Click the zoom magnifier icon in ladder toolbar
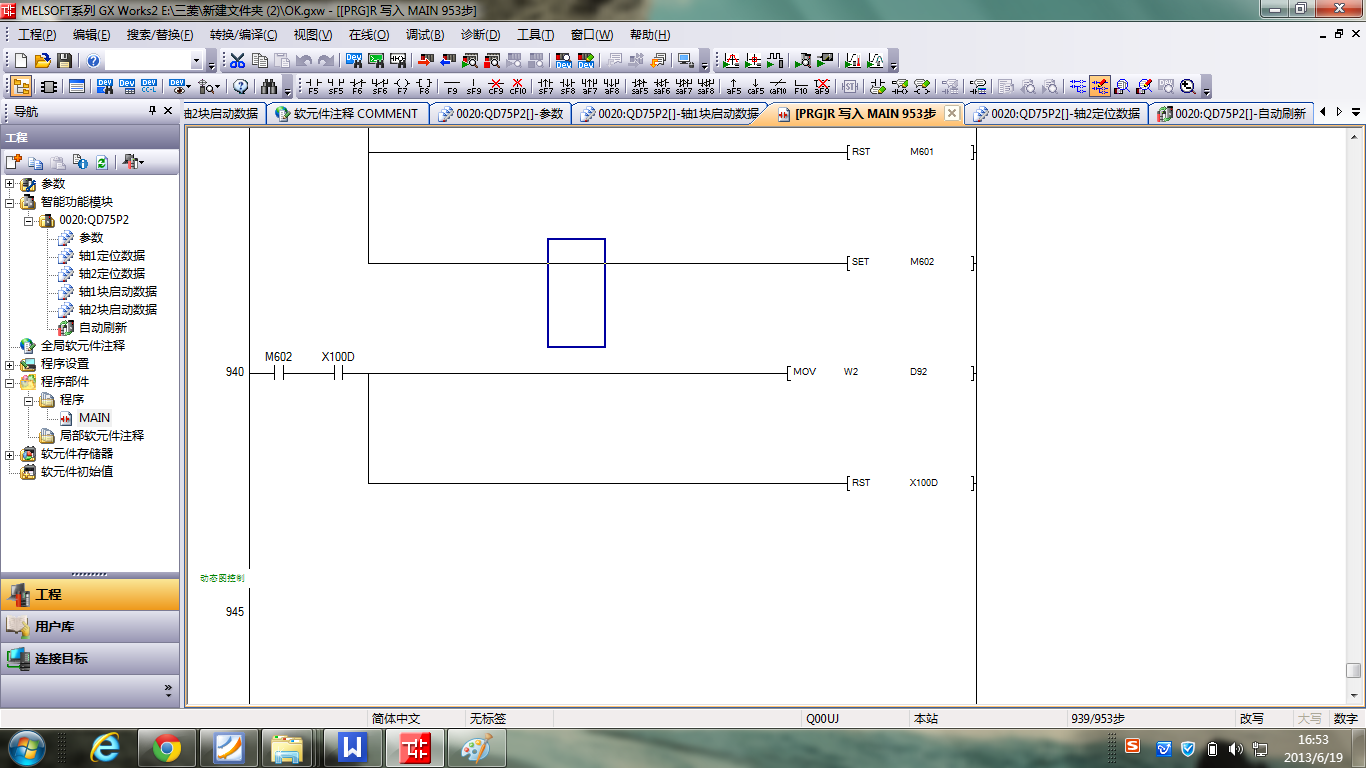 (x=1188, y=86)
